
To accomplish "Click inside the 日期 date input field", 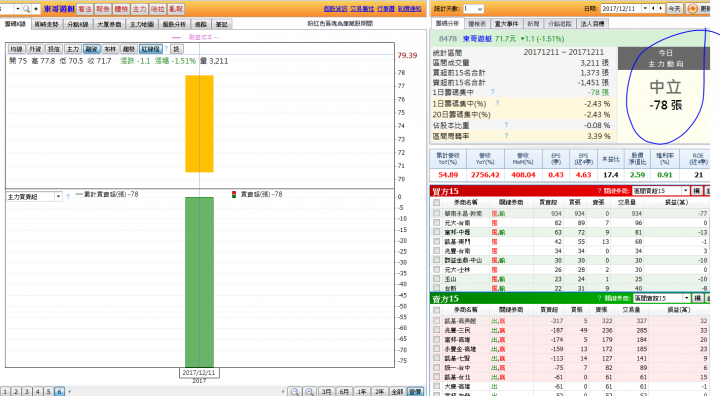I will coord(621,8).
